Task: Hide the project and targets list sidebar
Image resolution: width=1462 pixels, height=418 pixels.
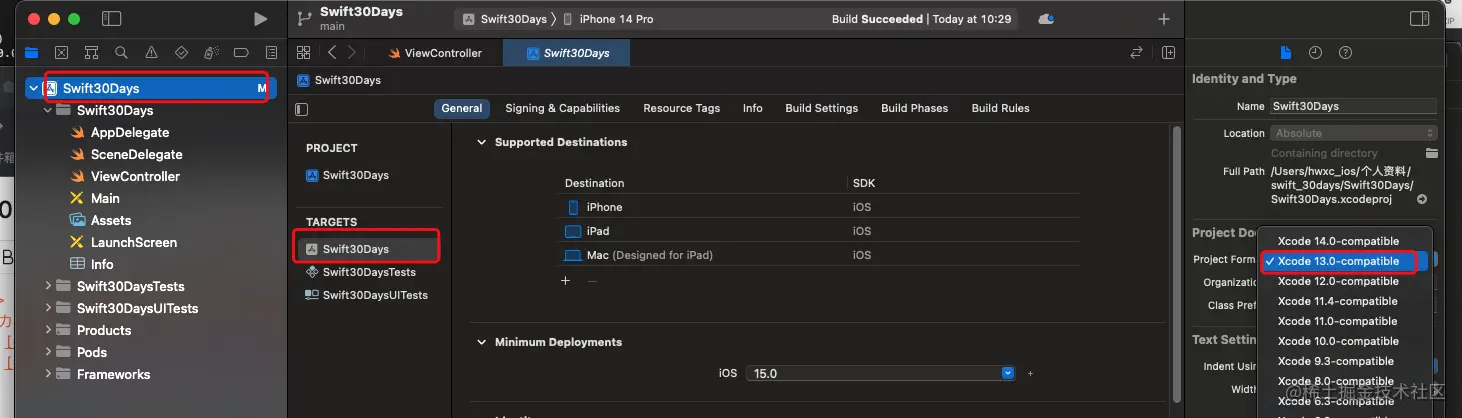Action: pos(303,108)
